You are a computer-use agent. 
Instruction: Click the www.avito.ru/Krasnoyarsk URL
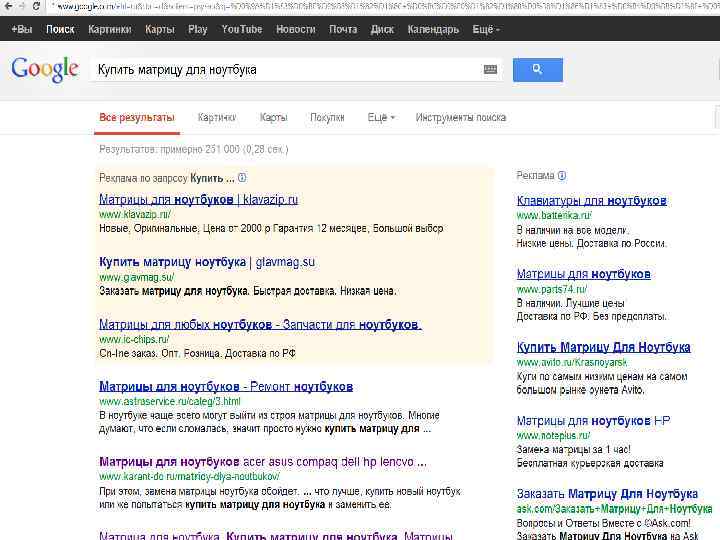point(572,362)
